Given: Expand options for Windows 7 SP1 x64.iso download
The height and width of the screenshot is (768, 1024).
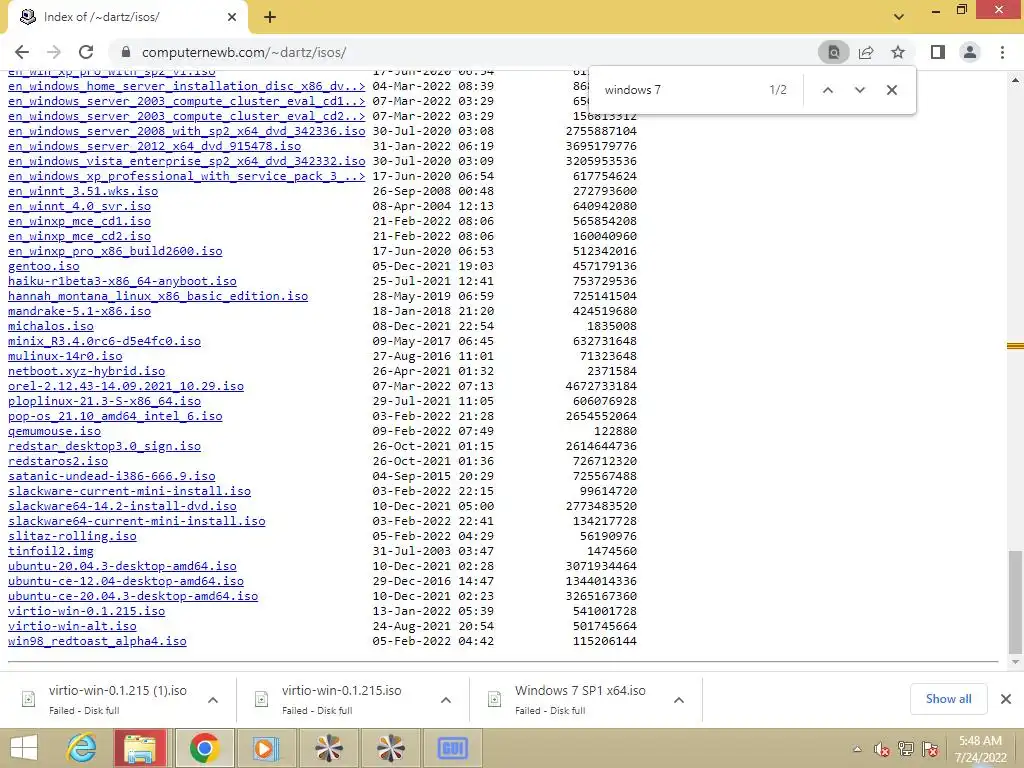Looking at the screenshot, I should pos(679,700).
